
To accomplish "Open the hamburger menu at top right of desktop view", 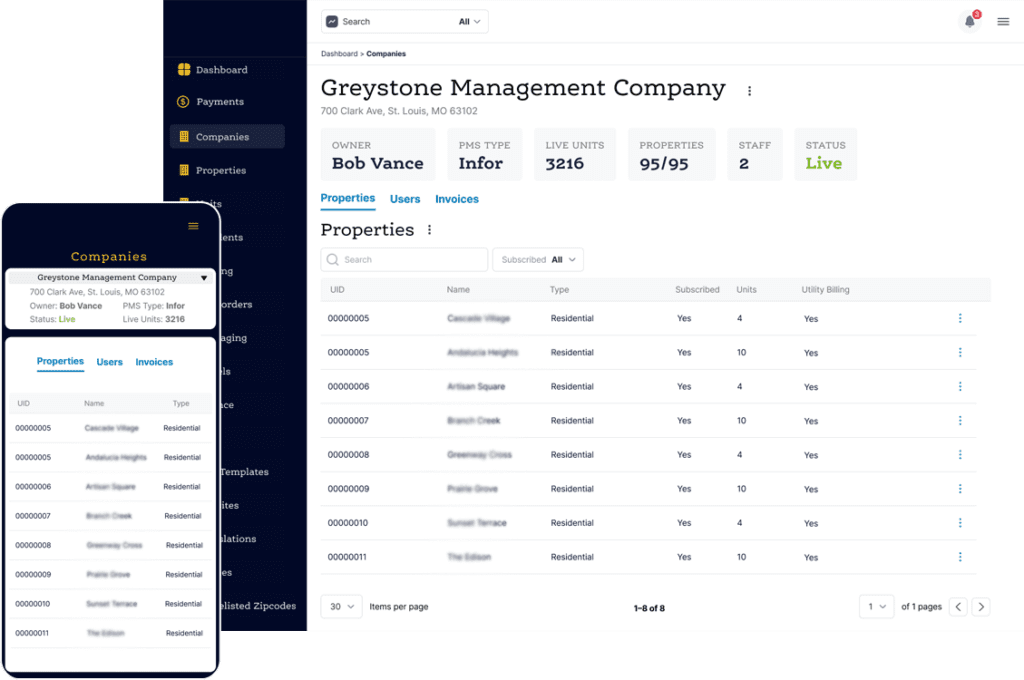I will (1003, 22).
